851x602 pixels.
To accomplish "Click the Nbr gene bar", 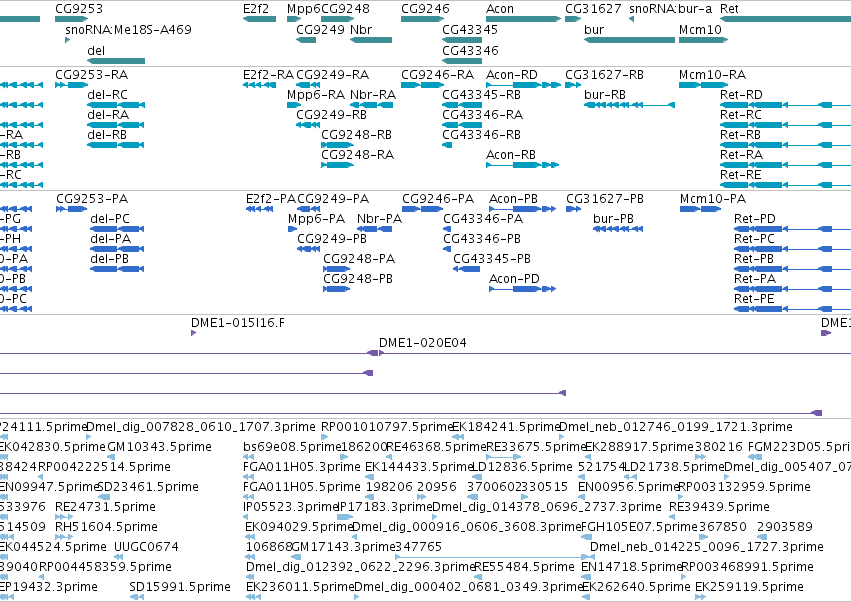I will [371, 40].
